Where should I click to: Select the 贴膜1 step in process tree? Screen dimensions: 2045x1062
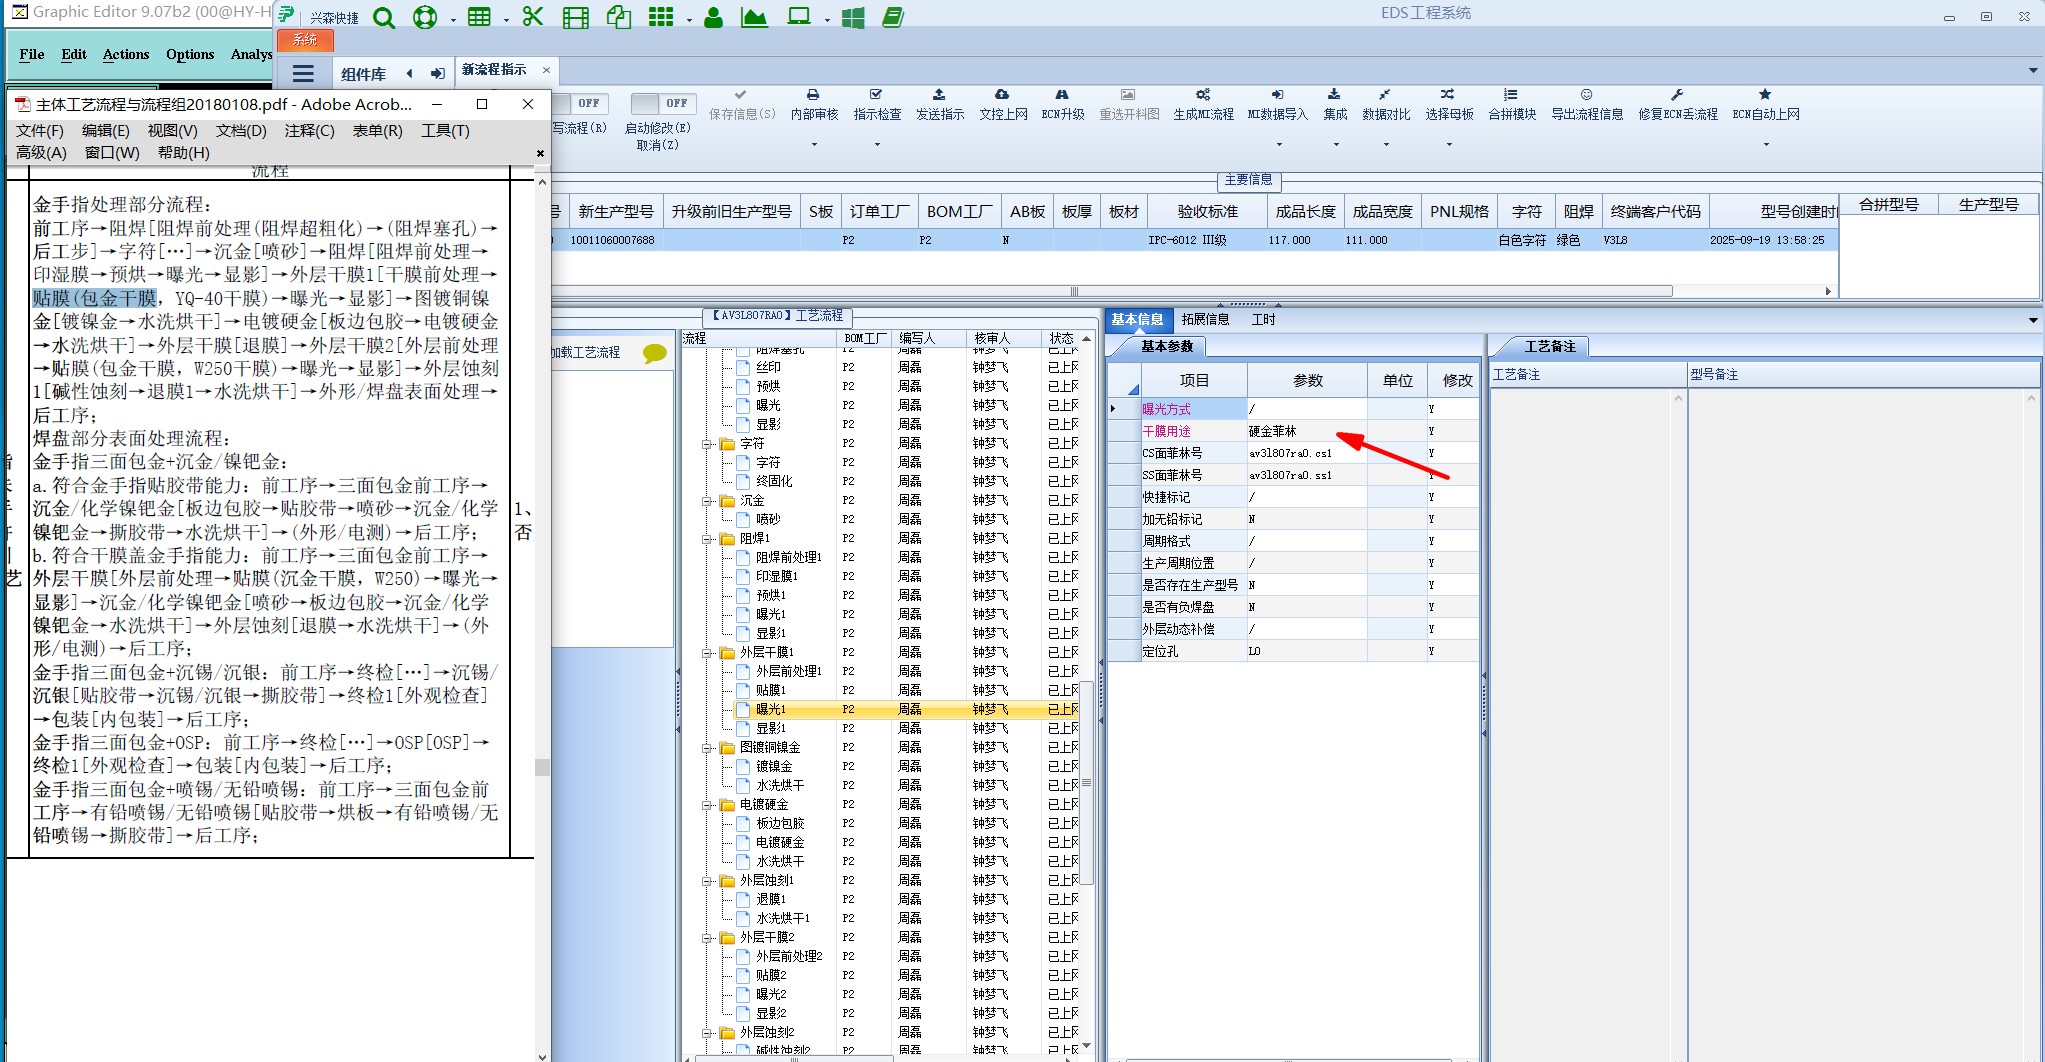771,691
